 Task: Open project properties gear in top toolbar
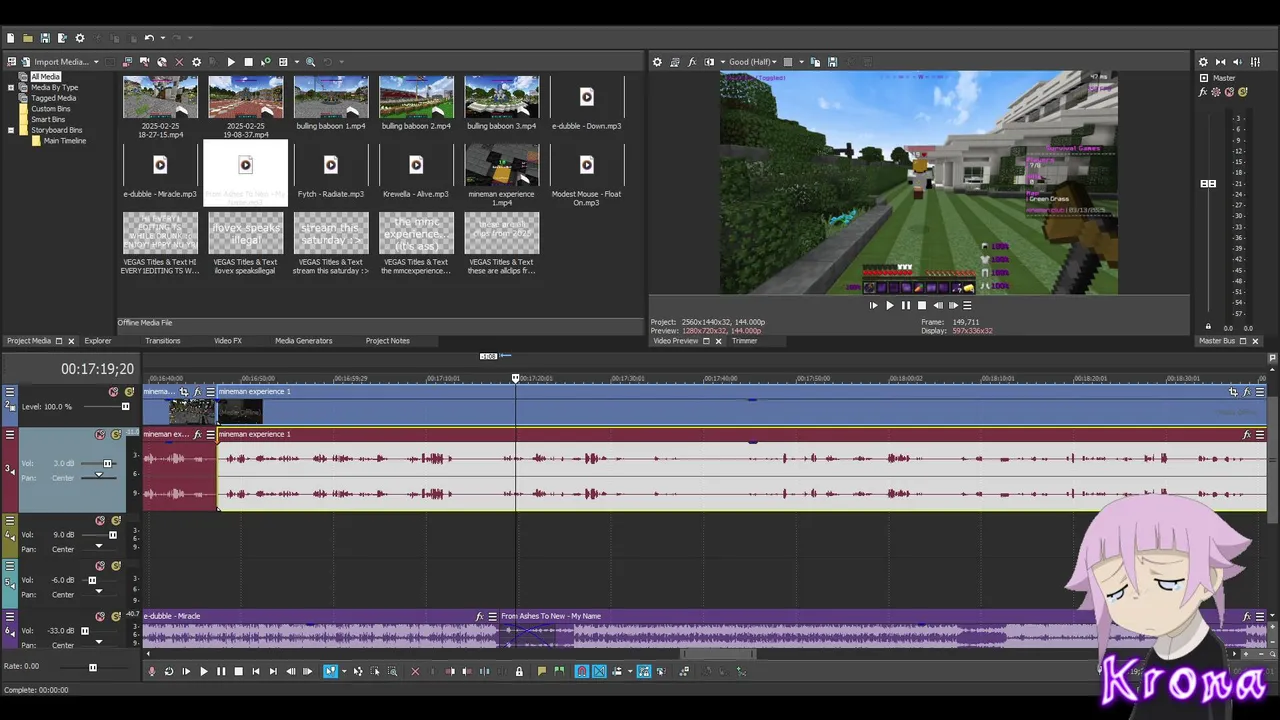click(80, 38)
